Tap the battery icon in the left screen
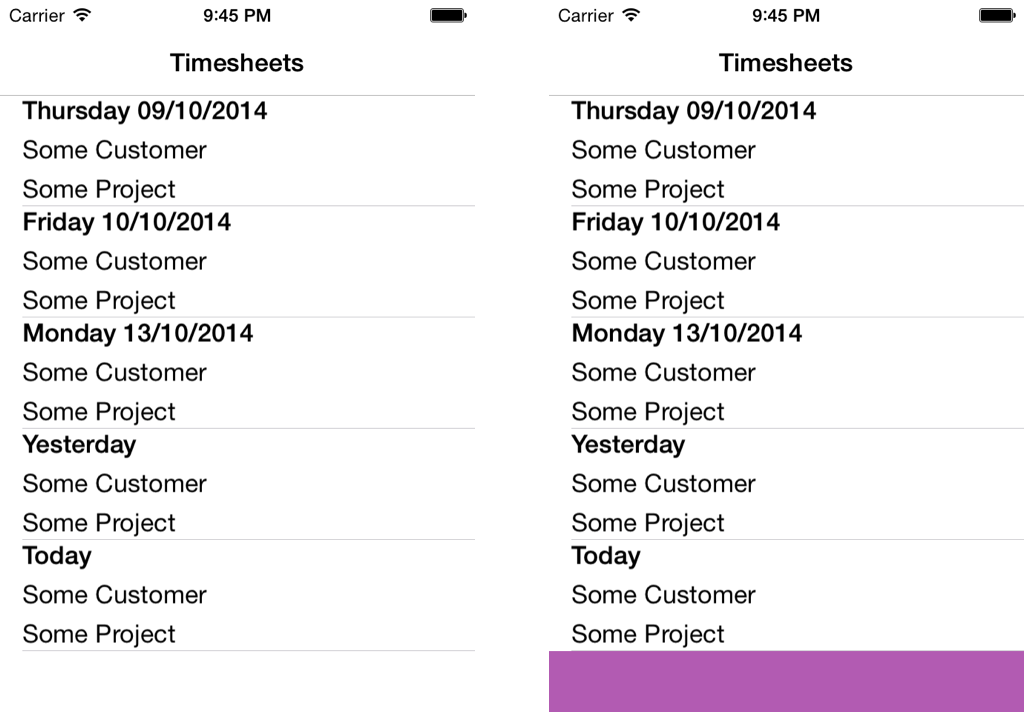The height and width of the screenshot is (712, 1024). click(448, 15)
